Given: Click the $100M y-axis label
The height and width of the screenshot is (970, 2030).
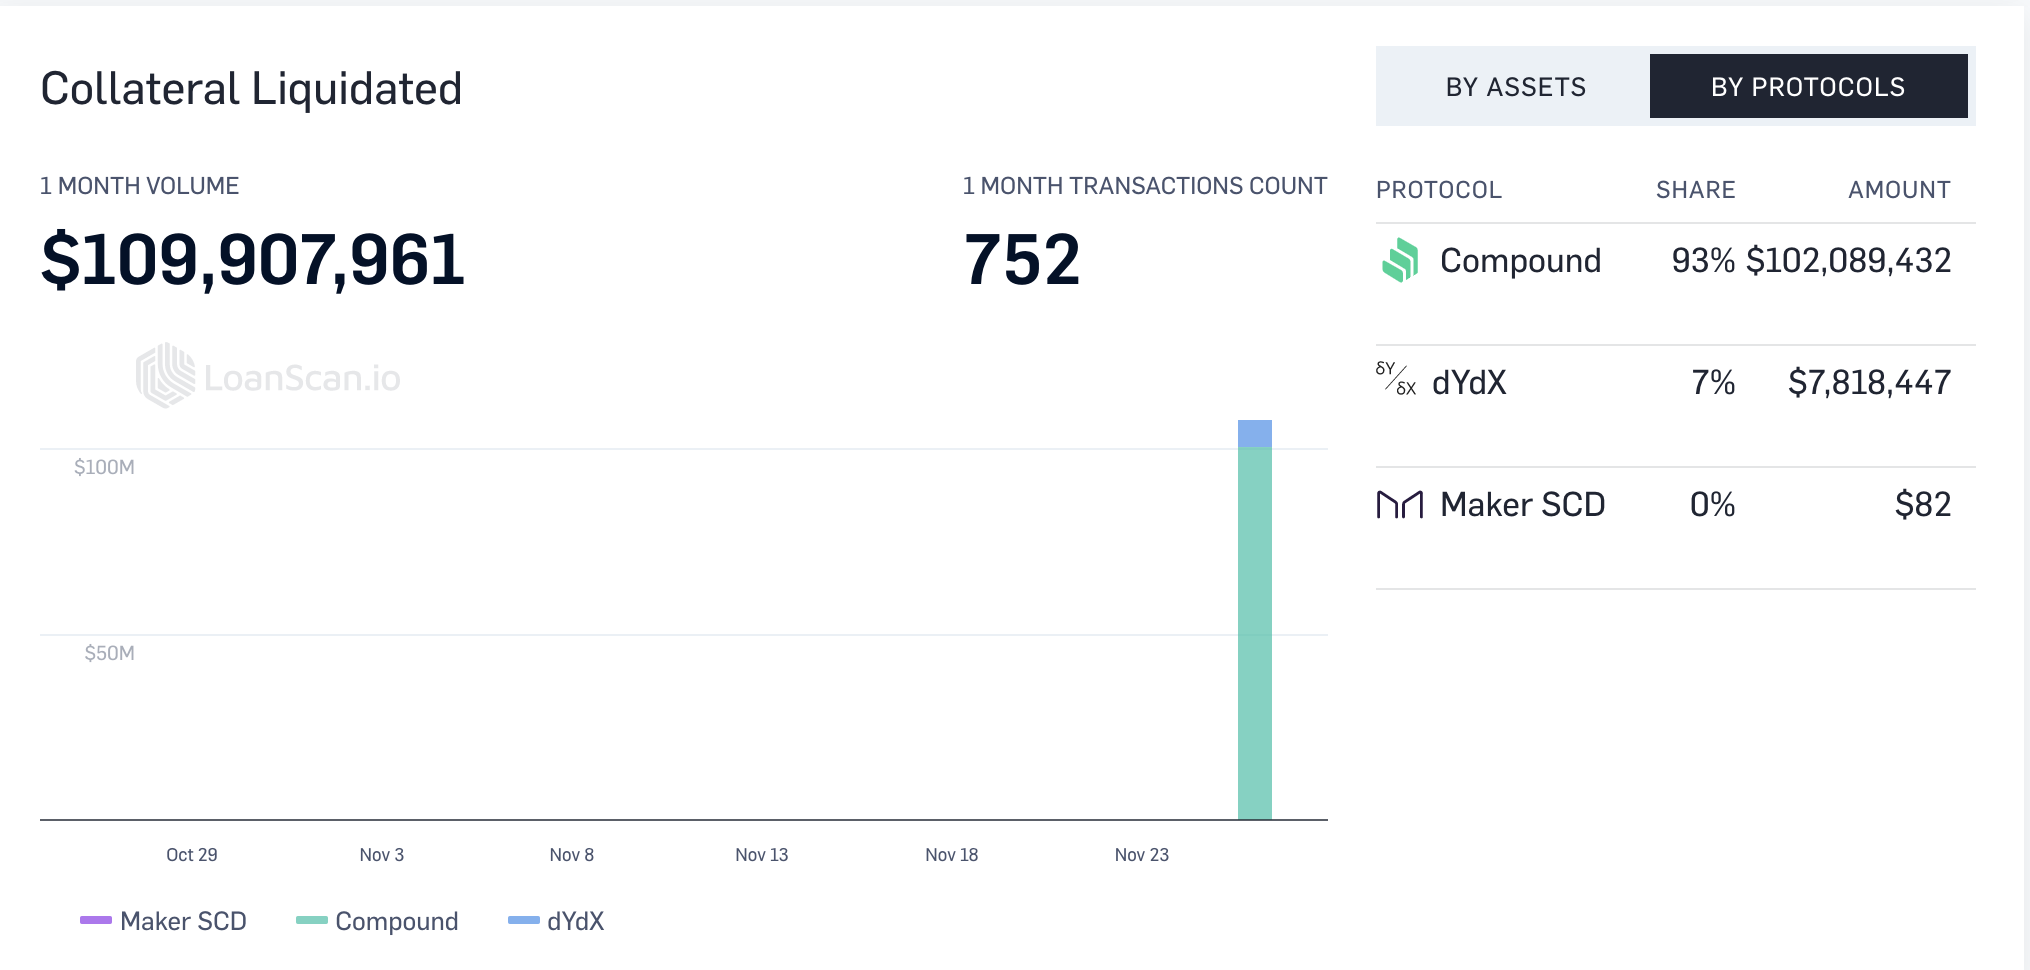Looking at the screenshot, I should pos(104,467).
